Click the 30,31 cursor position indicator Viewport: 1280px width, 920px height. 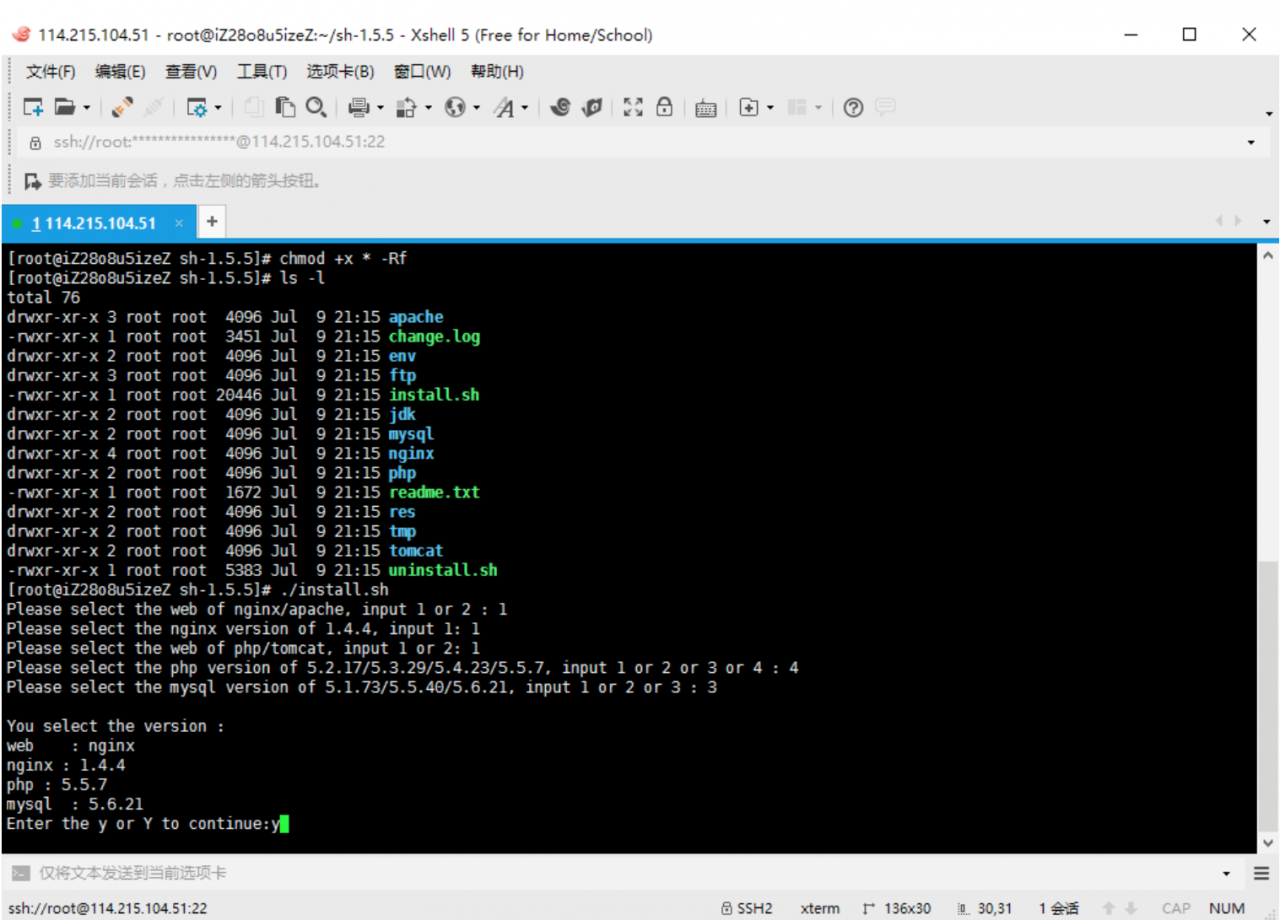[985, 908]
